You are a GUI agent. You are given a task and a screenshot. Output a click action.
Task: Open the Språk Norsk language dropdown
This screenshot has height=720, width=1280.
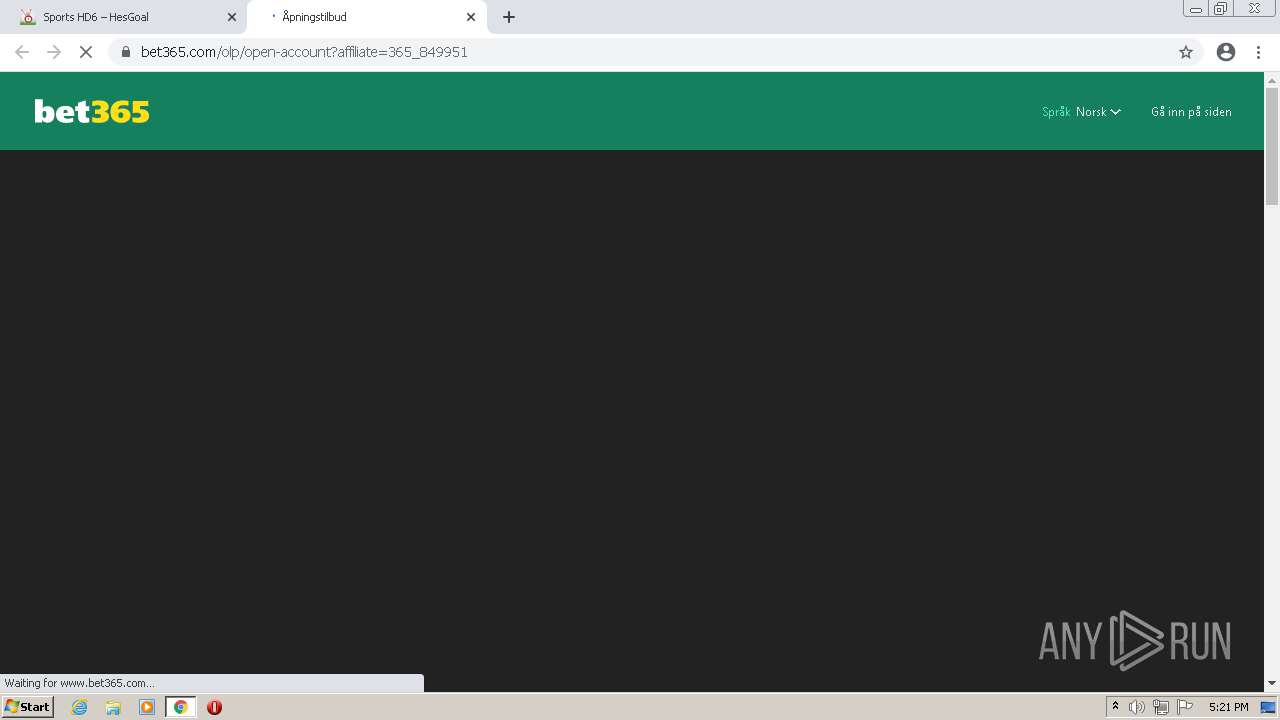pyautogui.click(x=1081, y=112)
